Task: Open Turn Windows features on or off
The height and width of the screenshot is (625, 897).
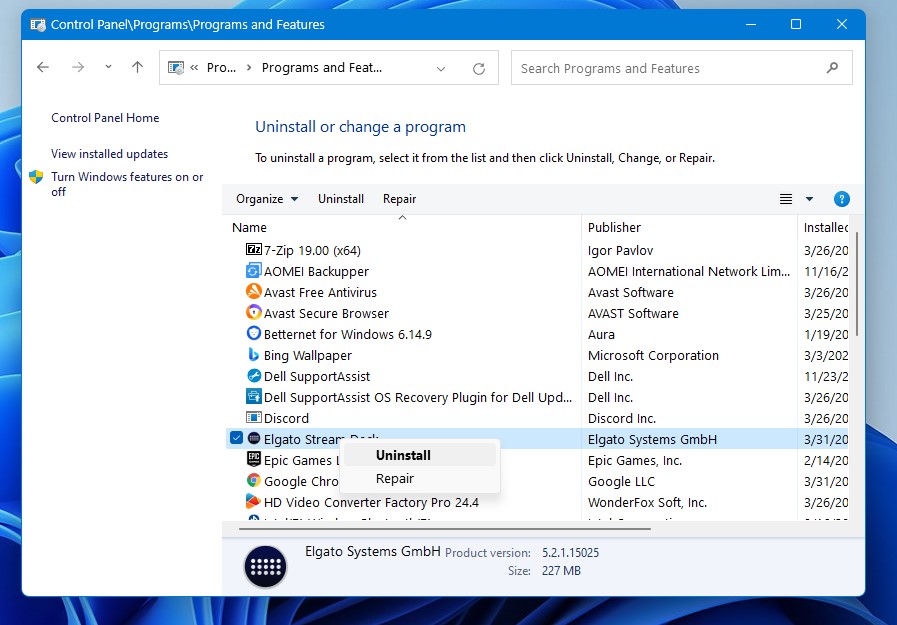Action: point(127,184)
